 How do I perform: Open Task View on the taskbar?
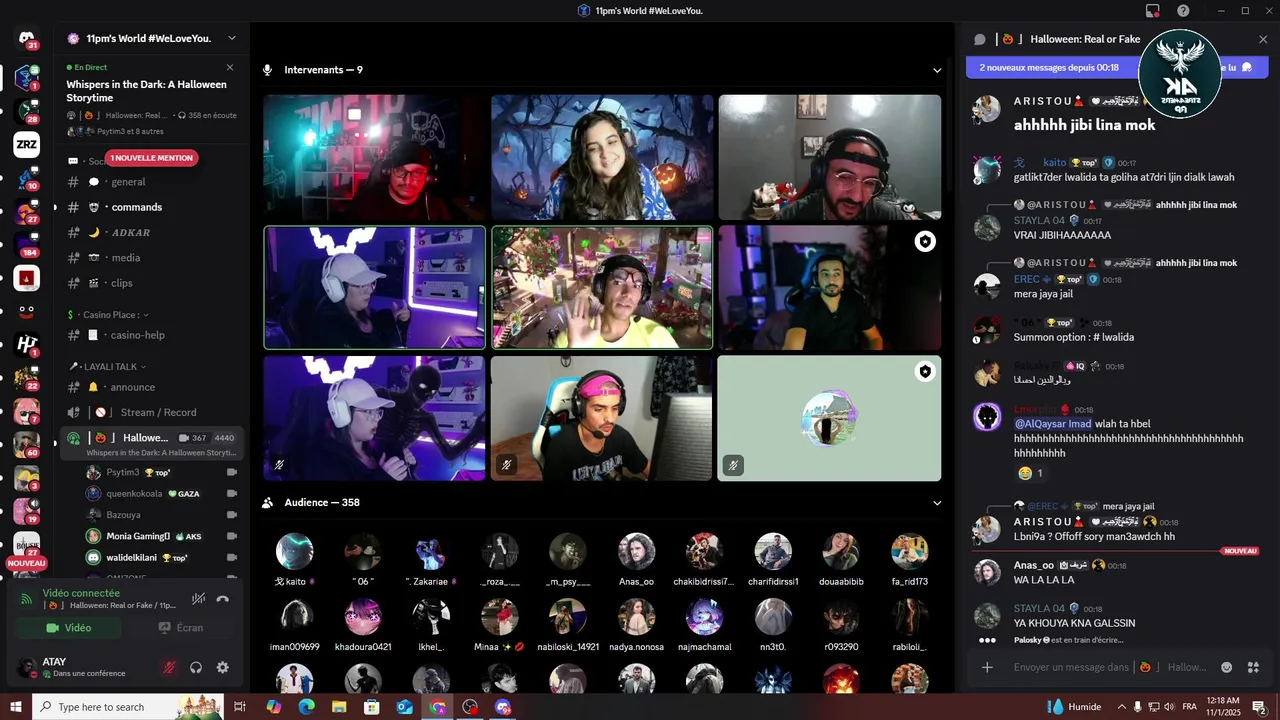coord(240,707)
